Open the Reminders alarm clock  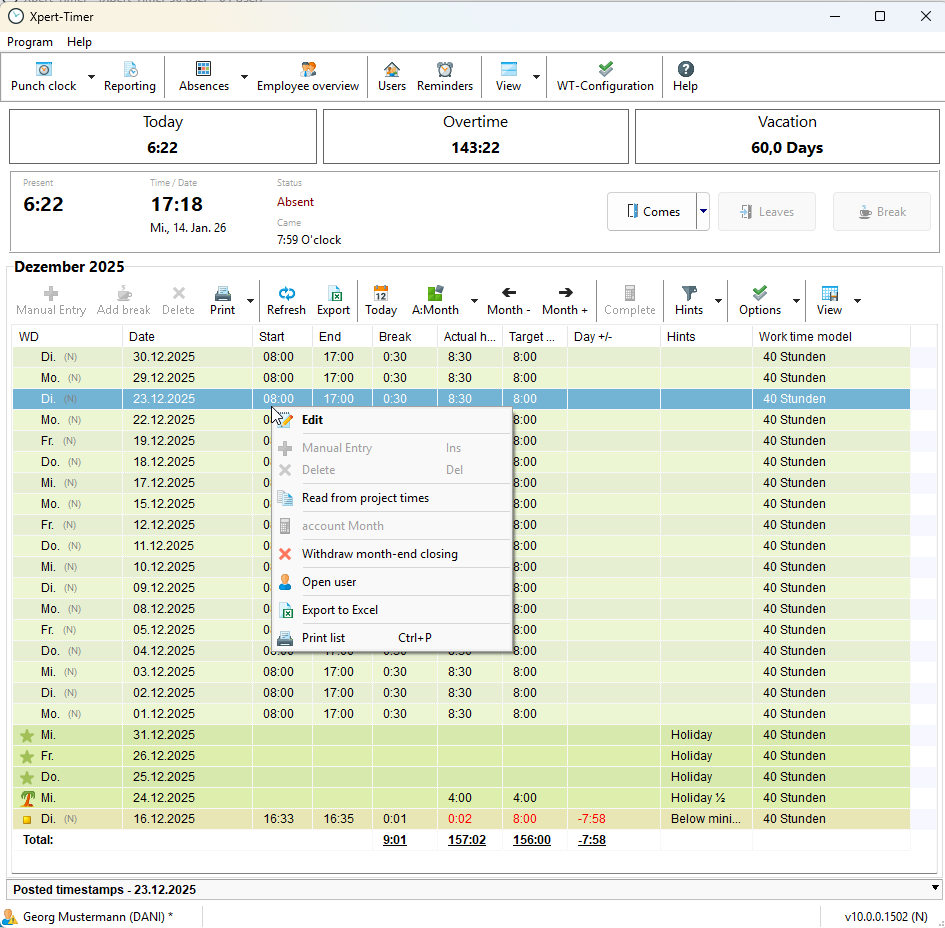(x=445, y=76)
